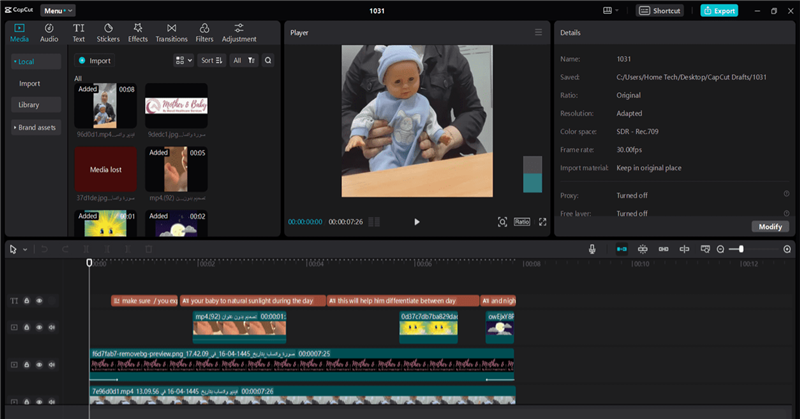Screen dimensions: 800x419
Task: Click the Export button
Action: [x=719, y=10]
